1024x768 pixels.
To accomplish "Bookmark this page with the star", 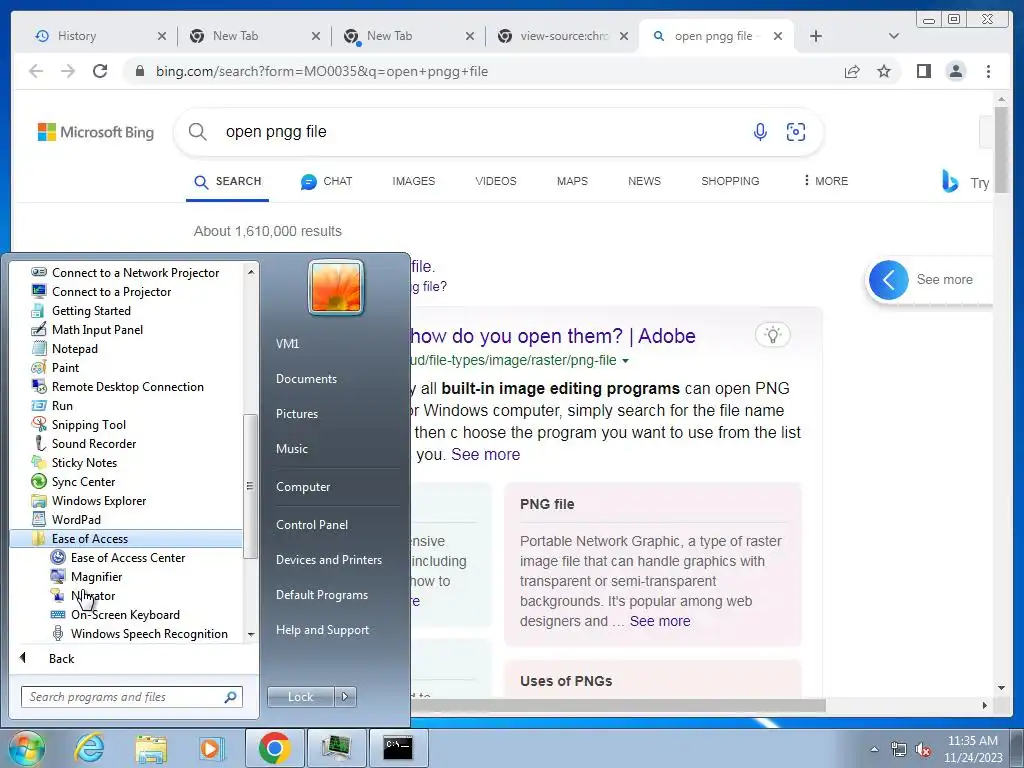I will point(884,71).
